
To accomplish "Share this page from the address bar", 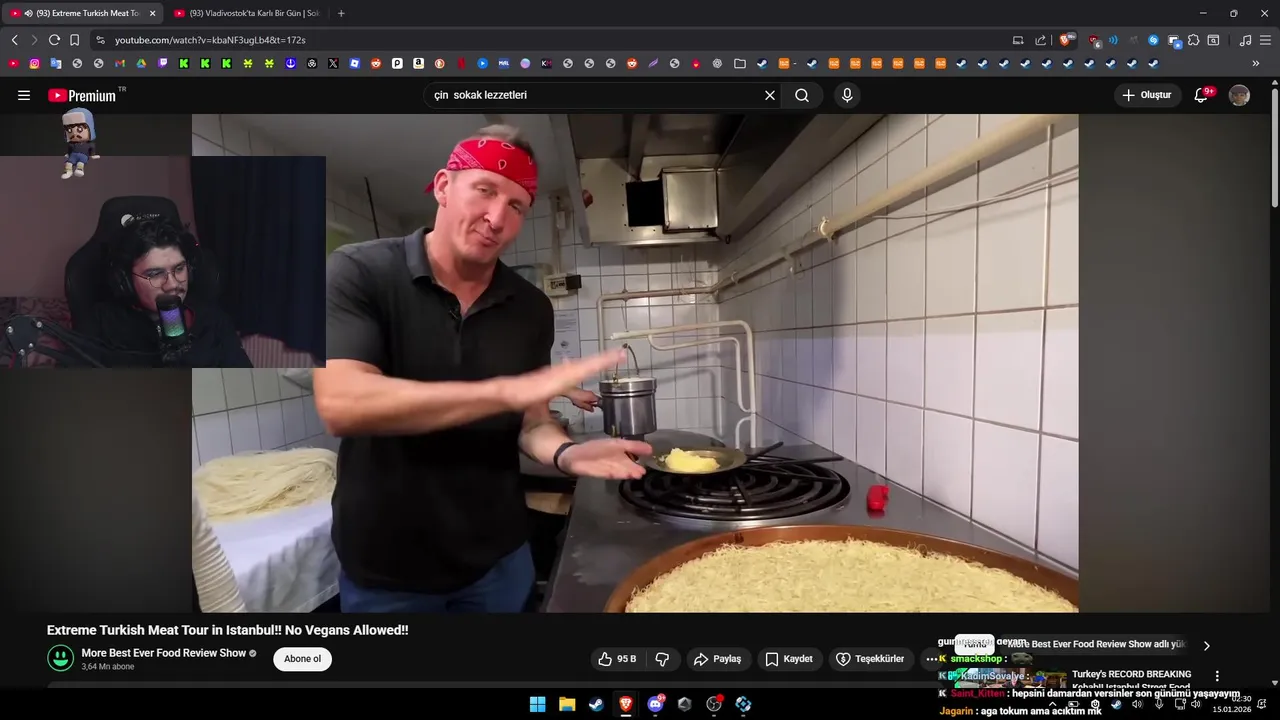I will (1040, 40).
